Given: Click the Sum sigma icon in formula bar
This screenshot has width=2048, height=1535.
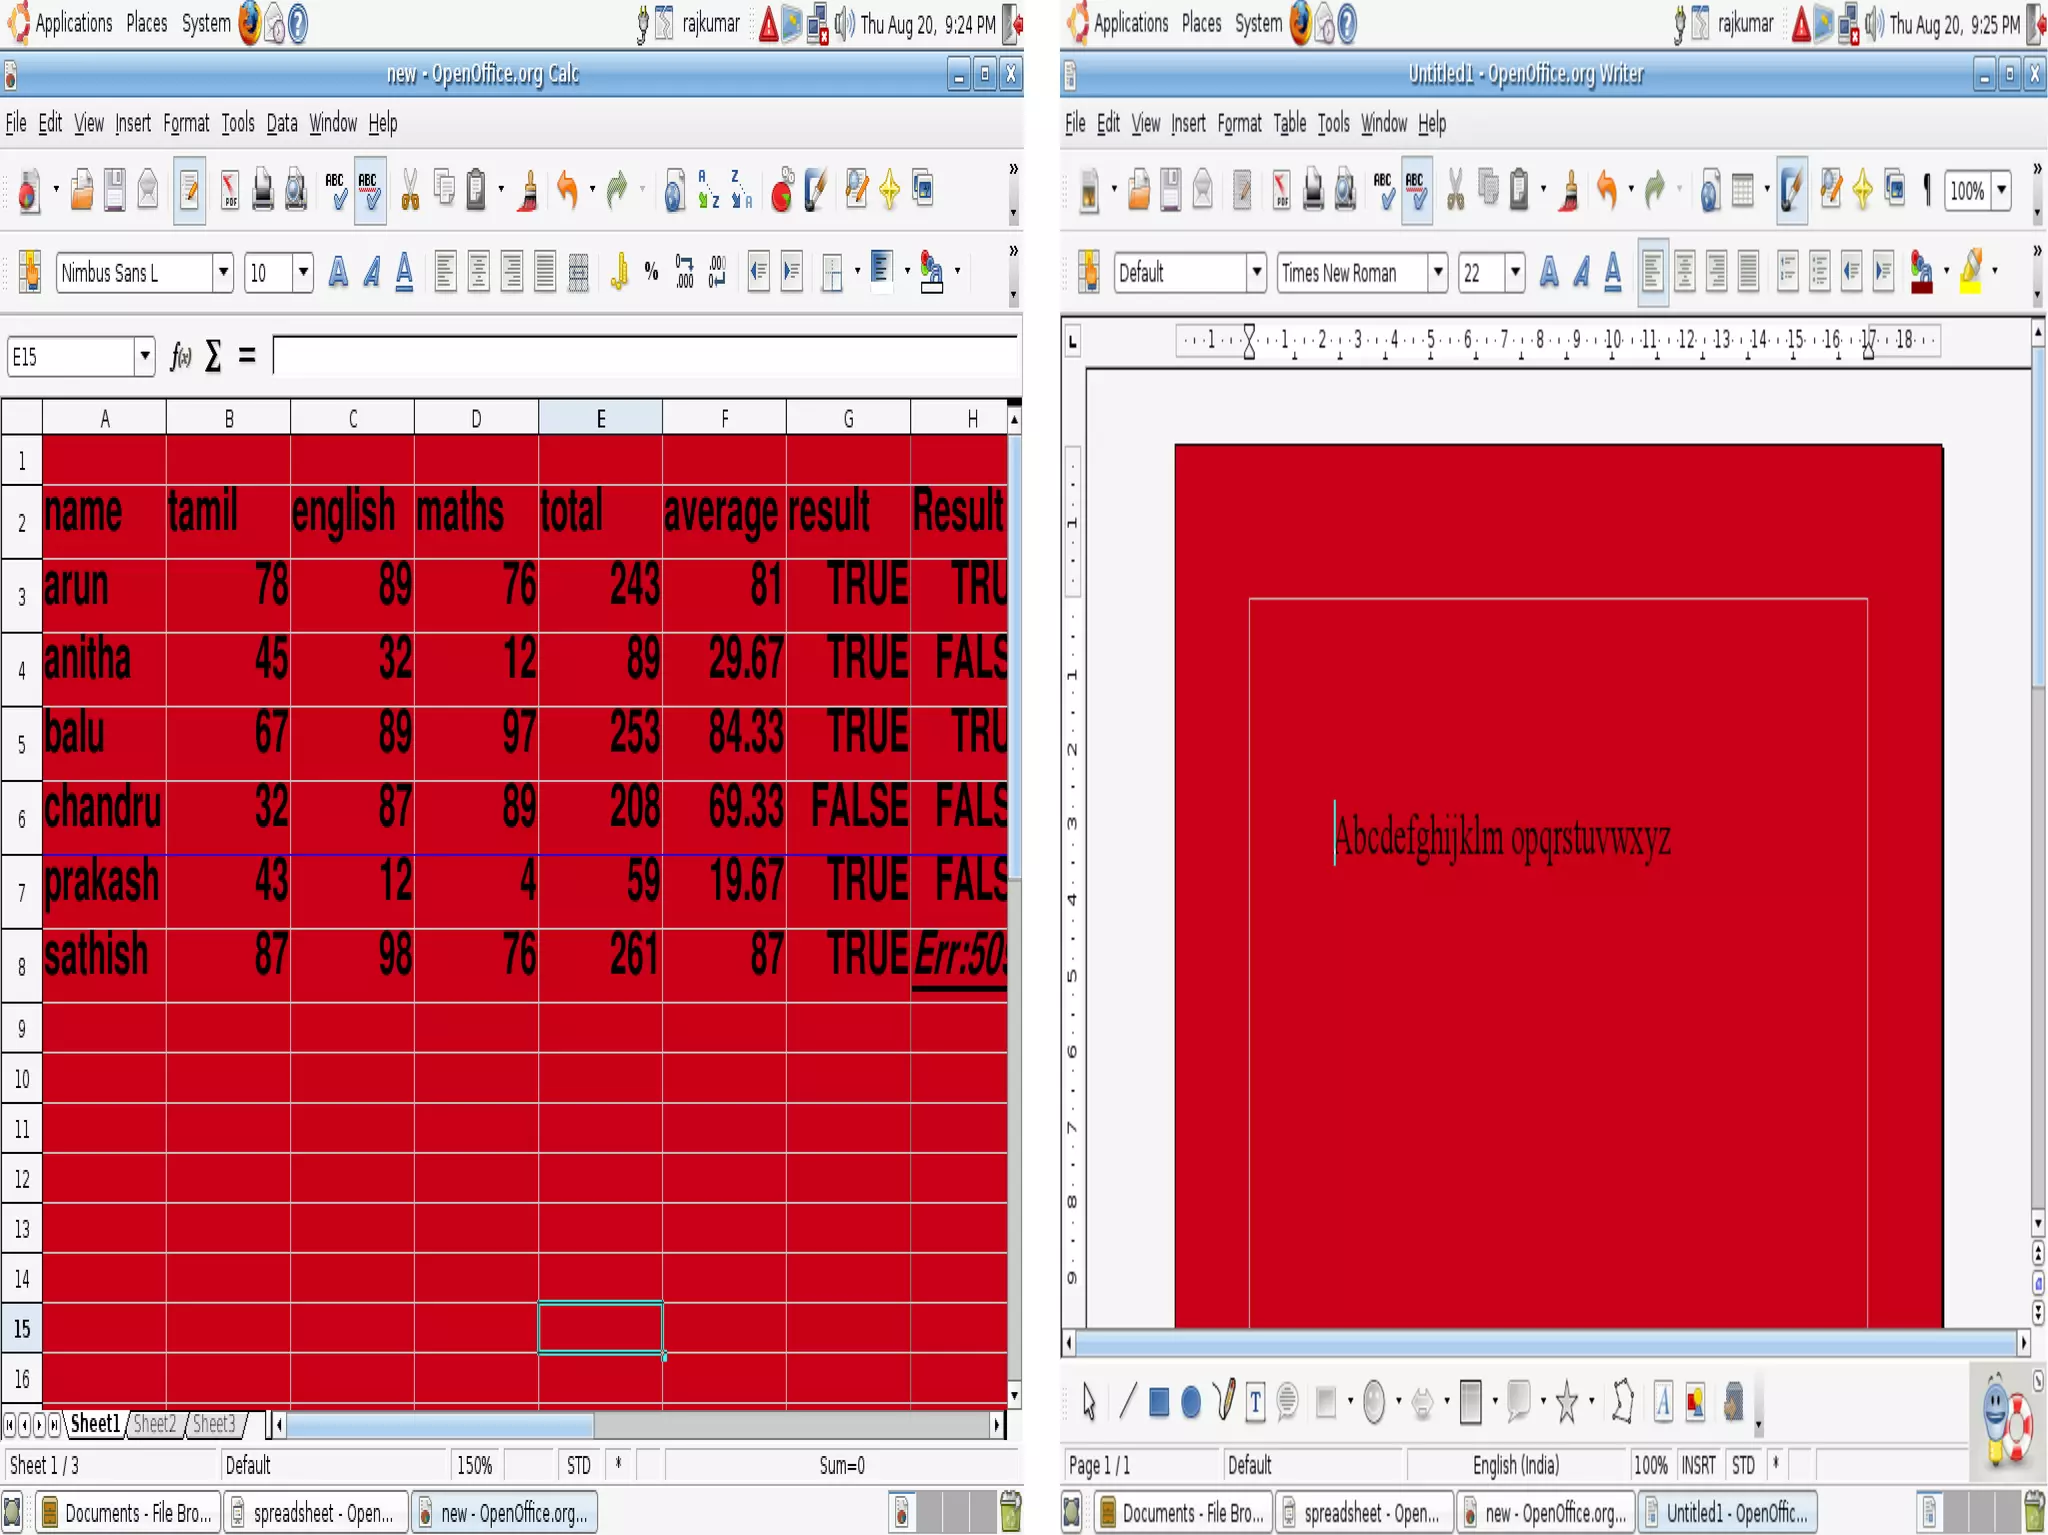Looking at the screenshot, I should (x=213, y=356).
